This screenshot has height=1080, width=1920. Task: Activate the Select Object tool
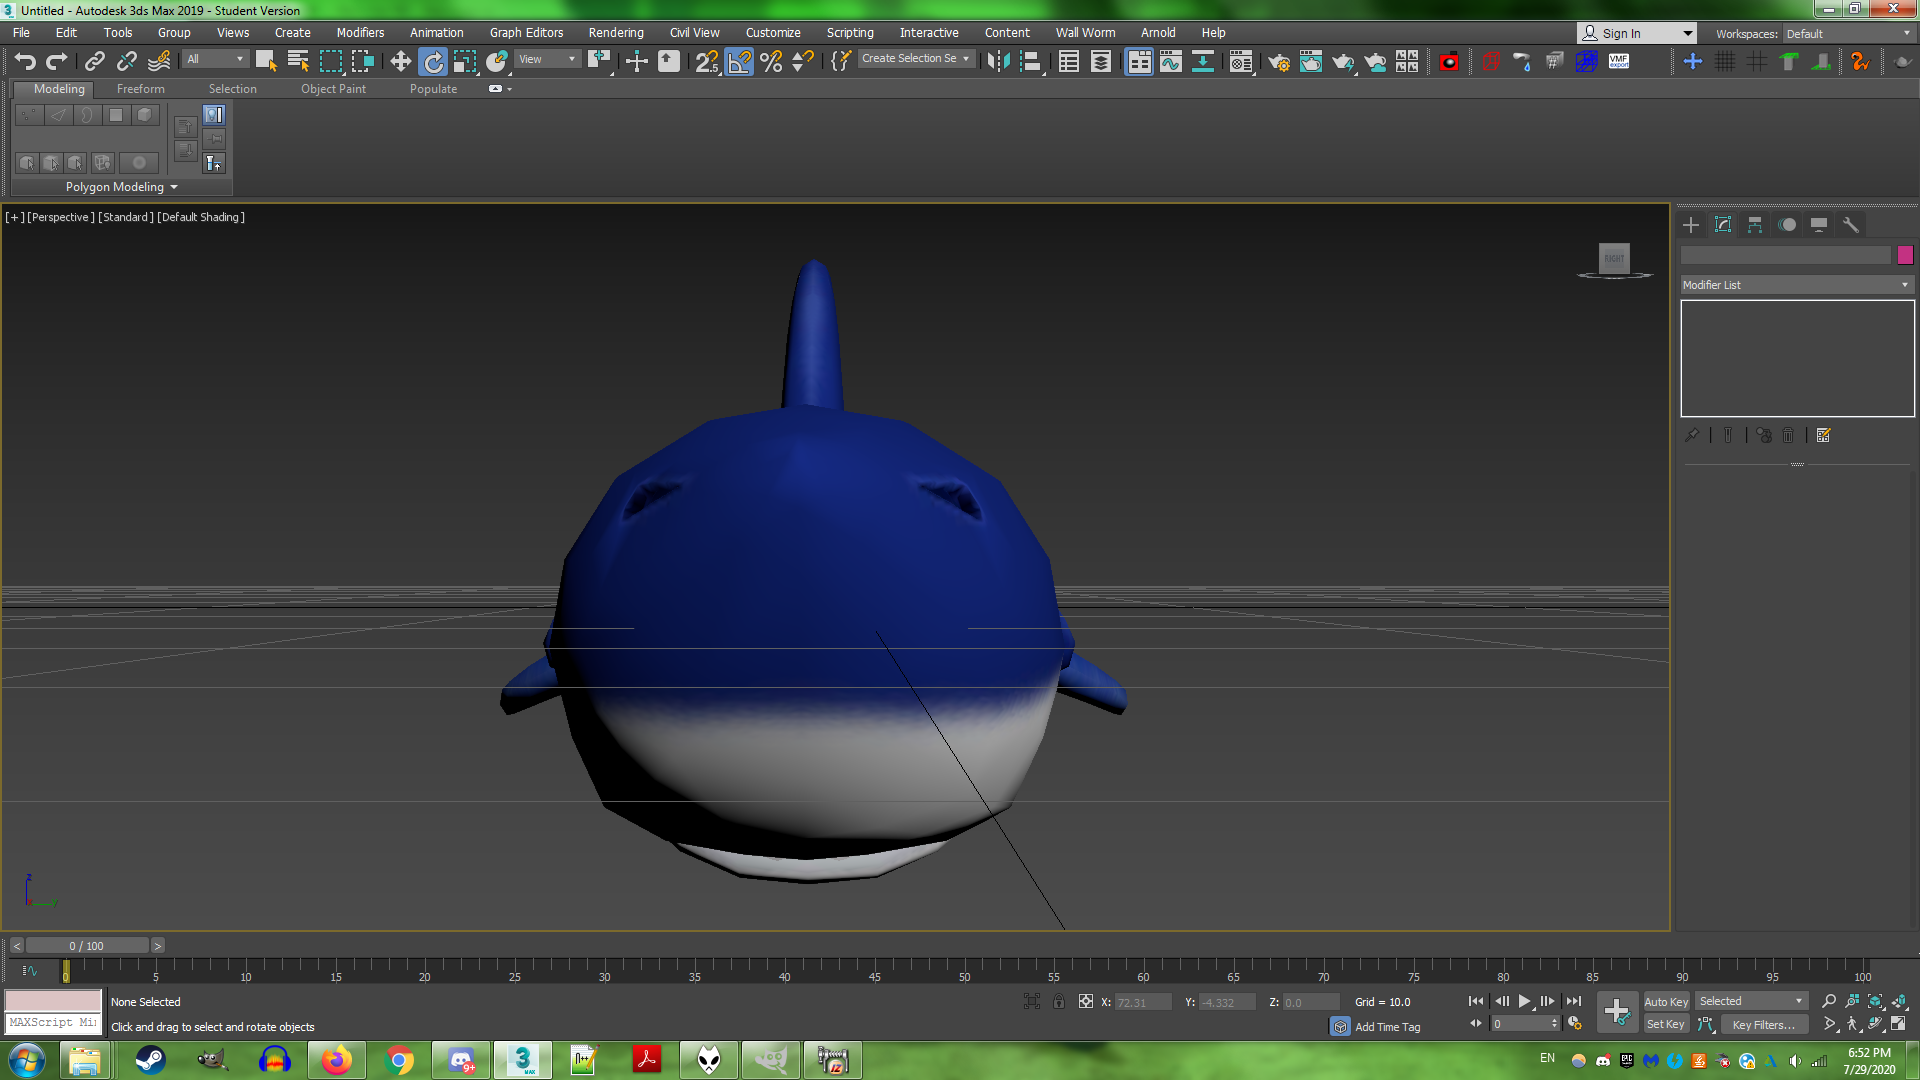[x=266, y=62]
